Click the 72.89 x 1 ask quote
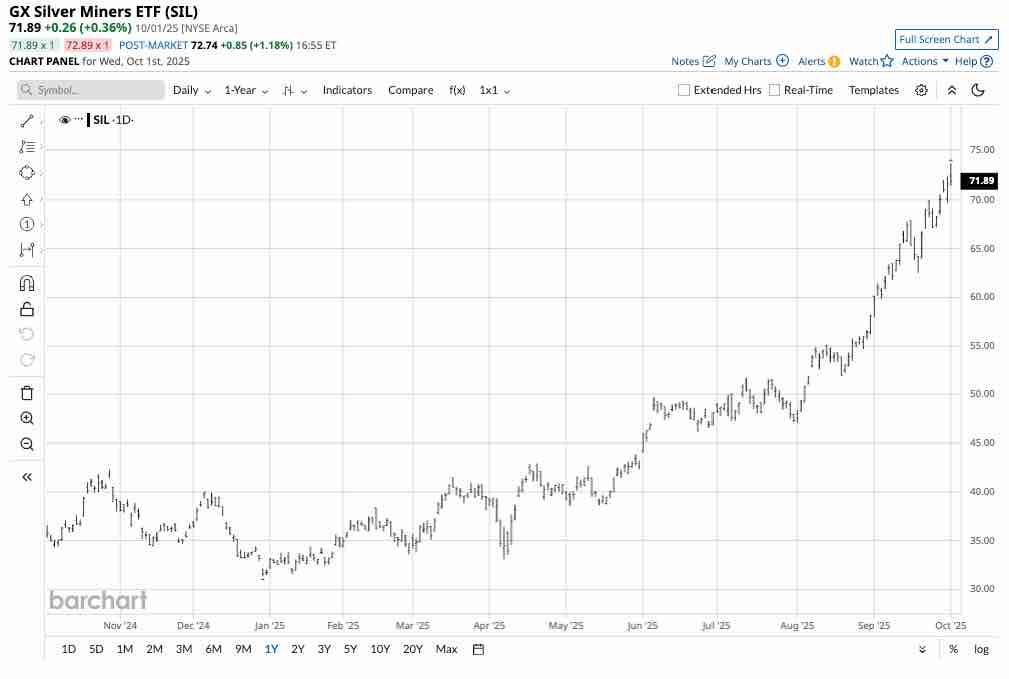1009x679 pixels. pyautogui.click(x=88, y=45)
